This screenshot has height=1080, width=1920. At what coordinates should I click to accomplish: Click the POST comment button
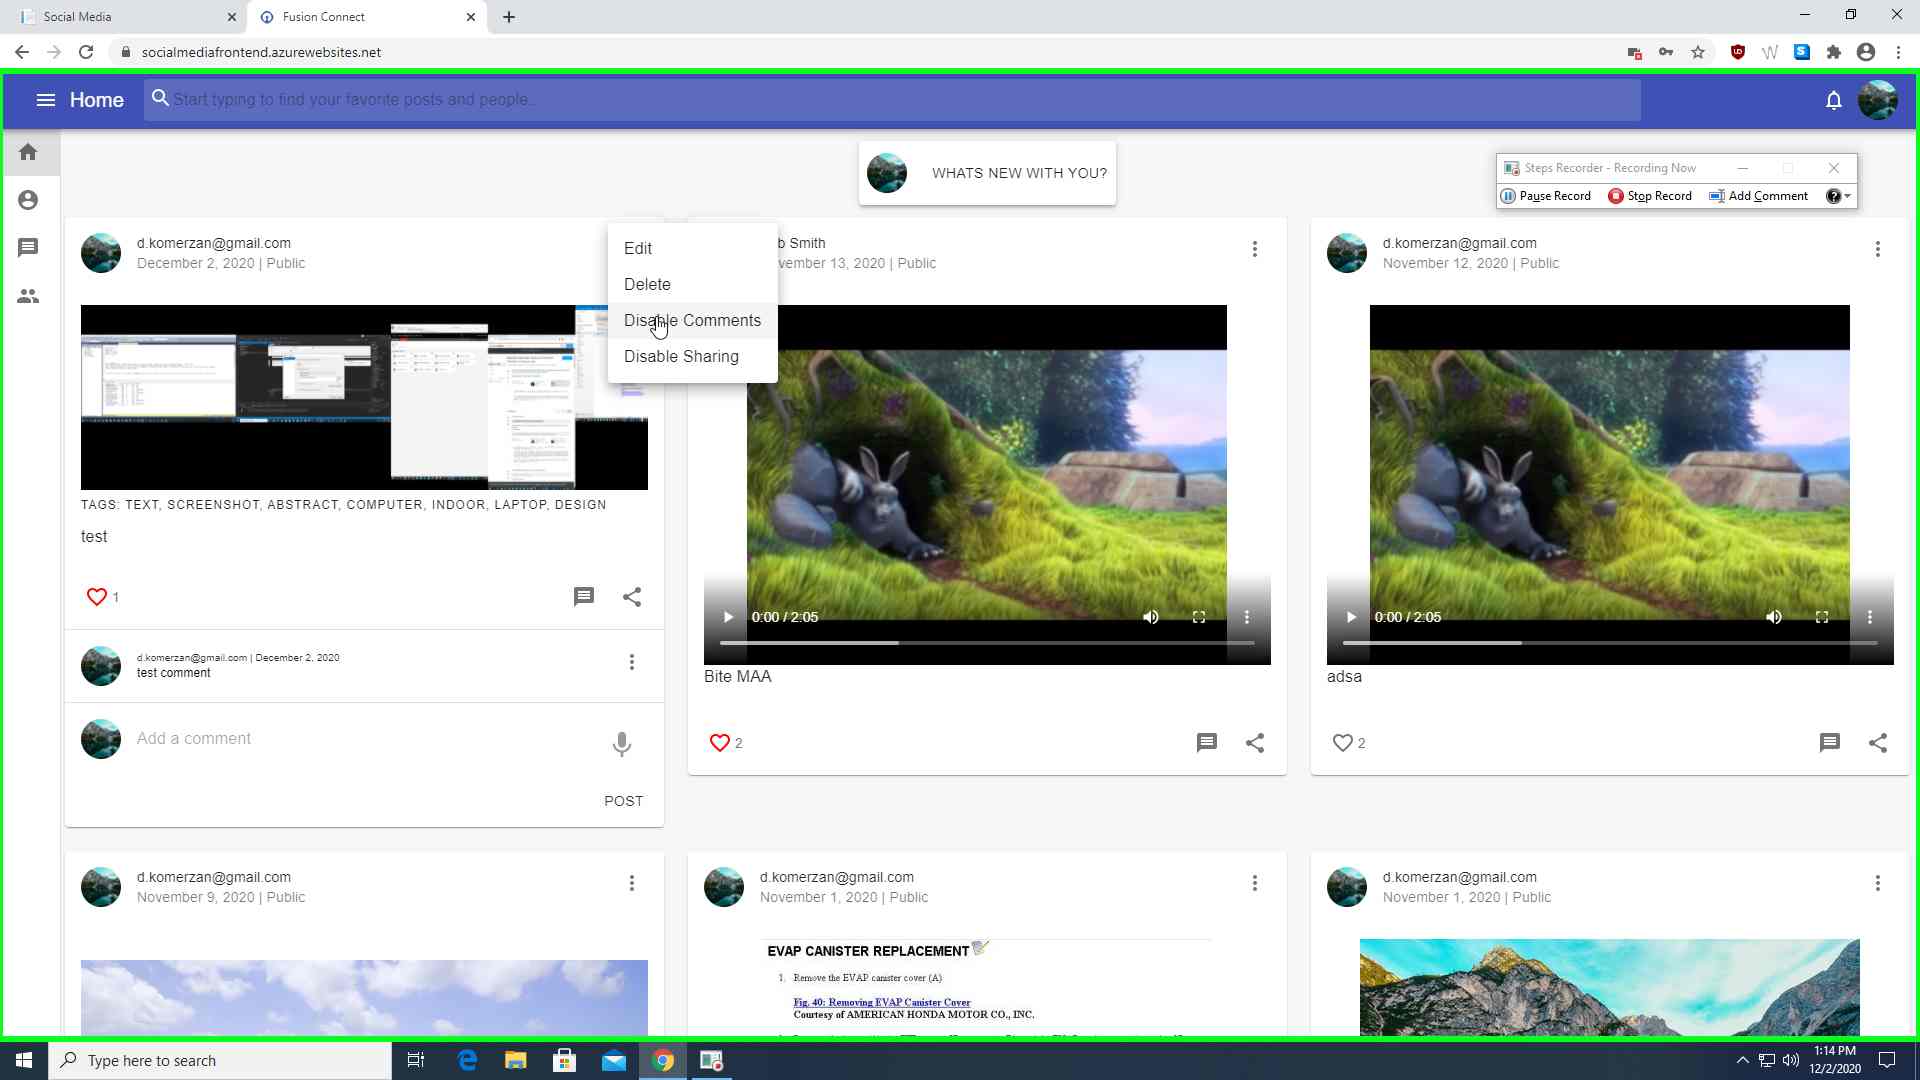coord(623,801)
